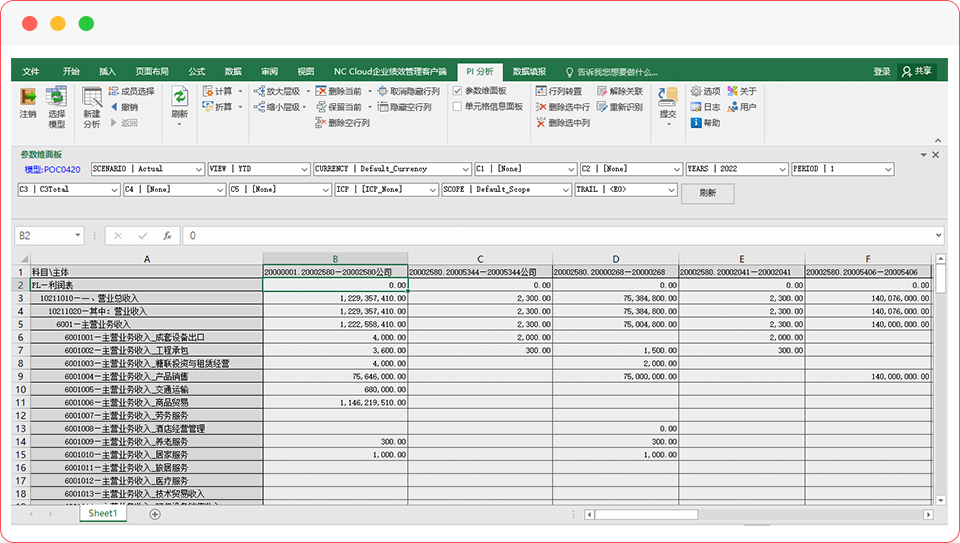The image size is (960, 543).
Task: Click 删除当前 delete current
Action: point(339,91)
